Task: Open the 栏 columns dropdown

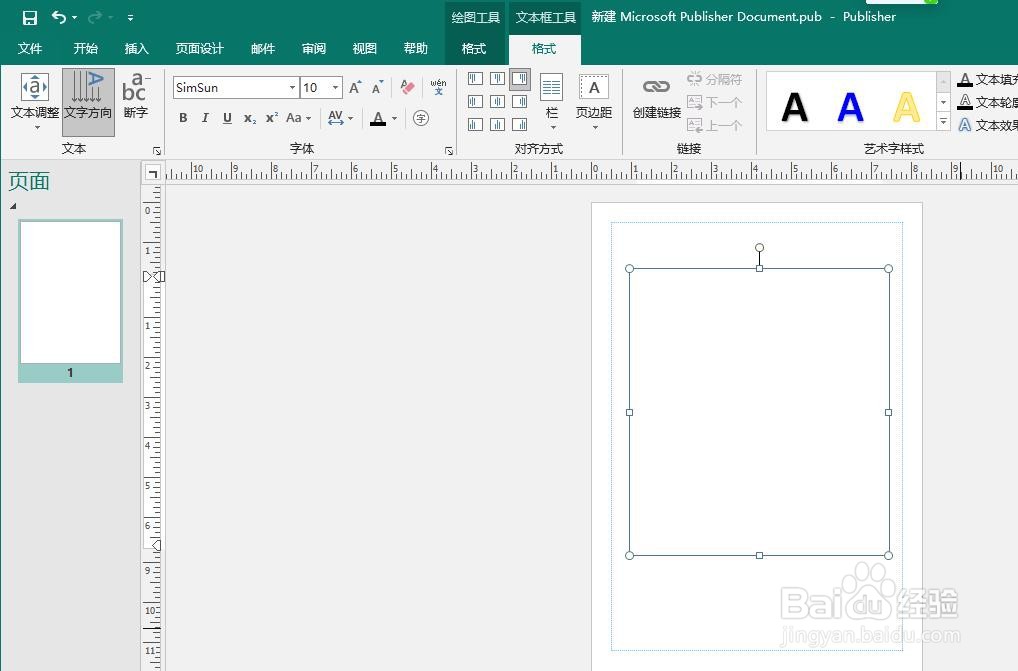Action: click(x=552, y=101)
